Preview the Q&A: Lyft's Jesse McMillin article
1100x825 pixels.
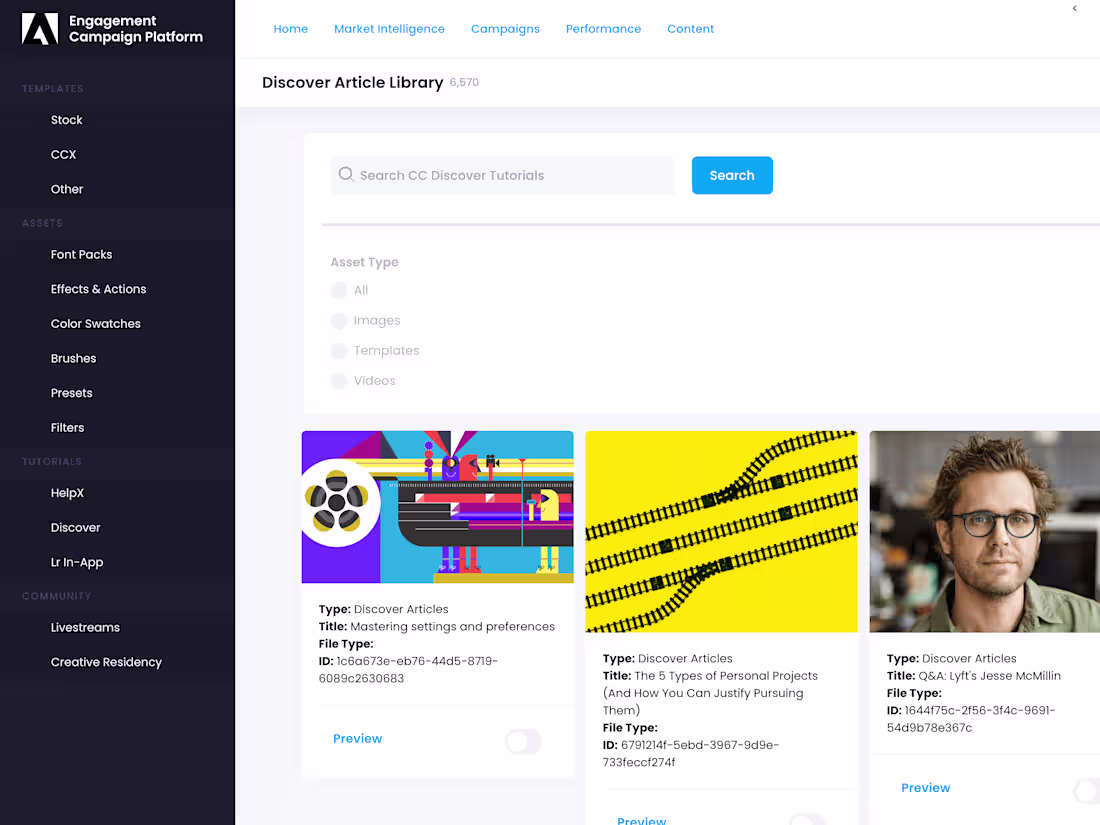point(925,787)
